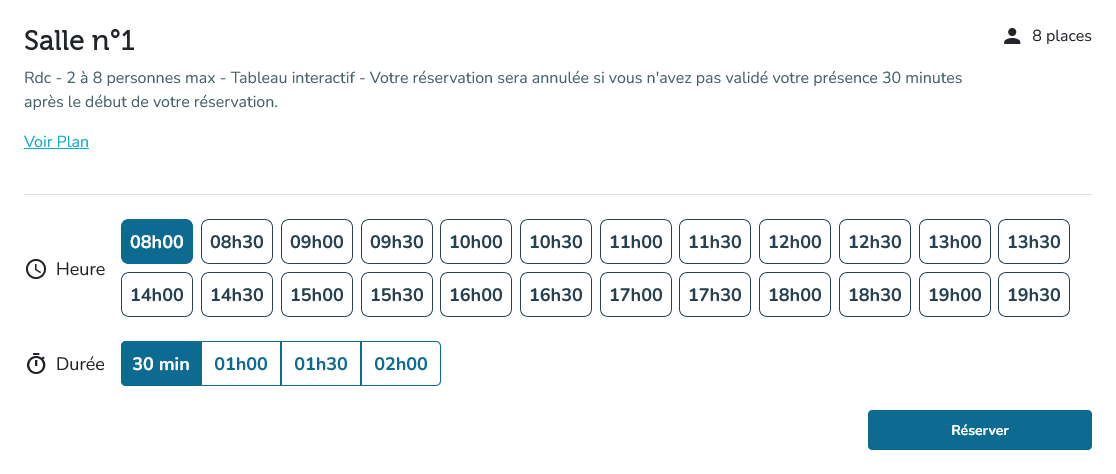The height and width of the screenshot is (474, 1116).
Task: Choose the 10h30 time slot
Action: (x=556, y=242)
